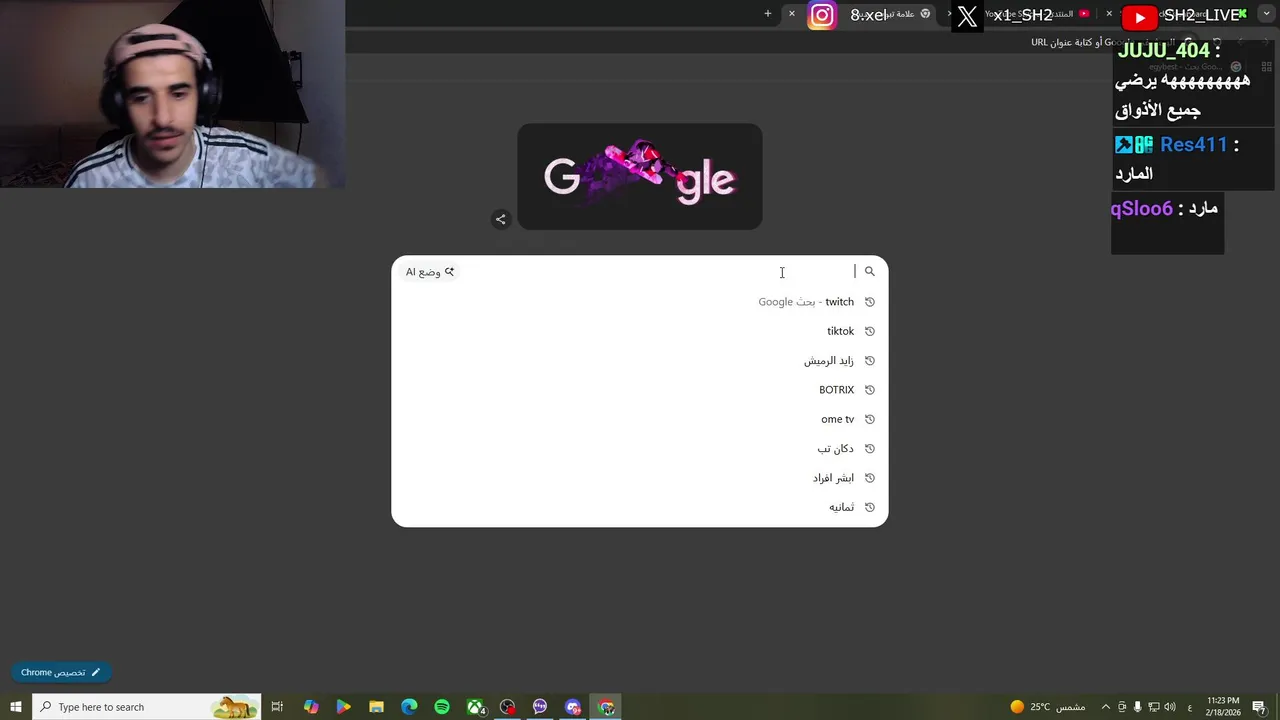The image size is (1280, 720).
Task: Click history clock icon beside ome tv
Action: [870, 419]
